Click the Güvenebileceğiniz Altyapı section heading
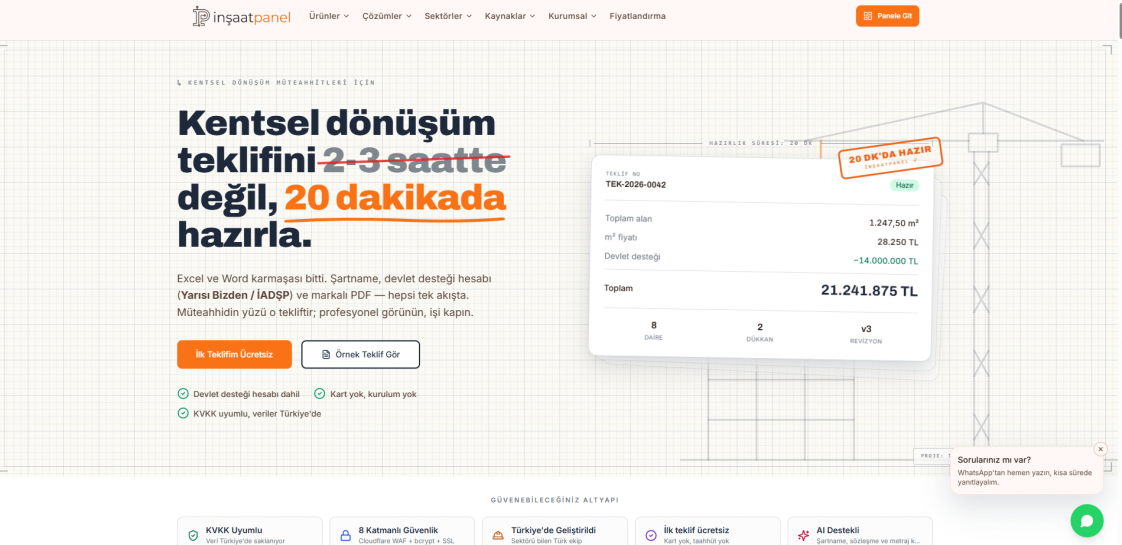This screenshot has width=1122, height=545. tap(555, 500)
